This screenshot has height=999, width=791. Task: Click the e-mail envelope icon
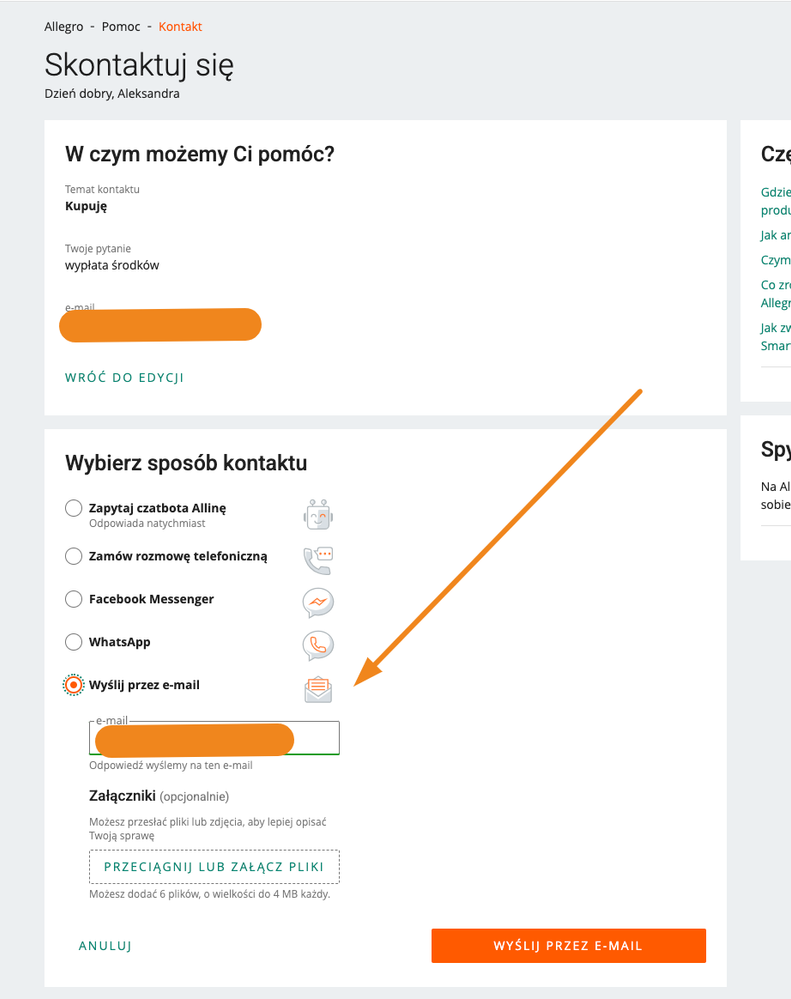click(318, 690)
